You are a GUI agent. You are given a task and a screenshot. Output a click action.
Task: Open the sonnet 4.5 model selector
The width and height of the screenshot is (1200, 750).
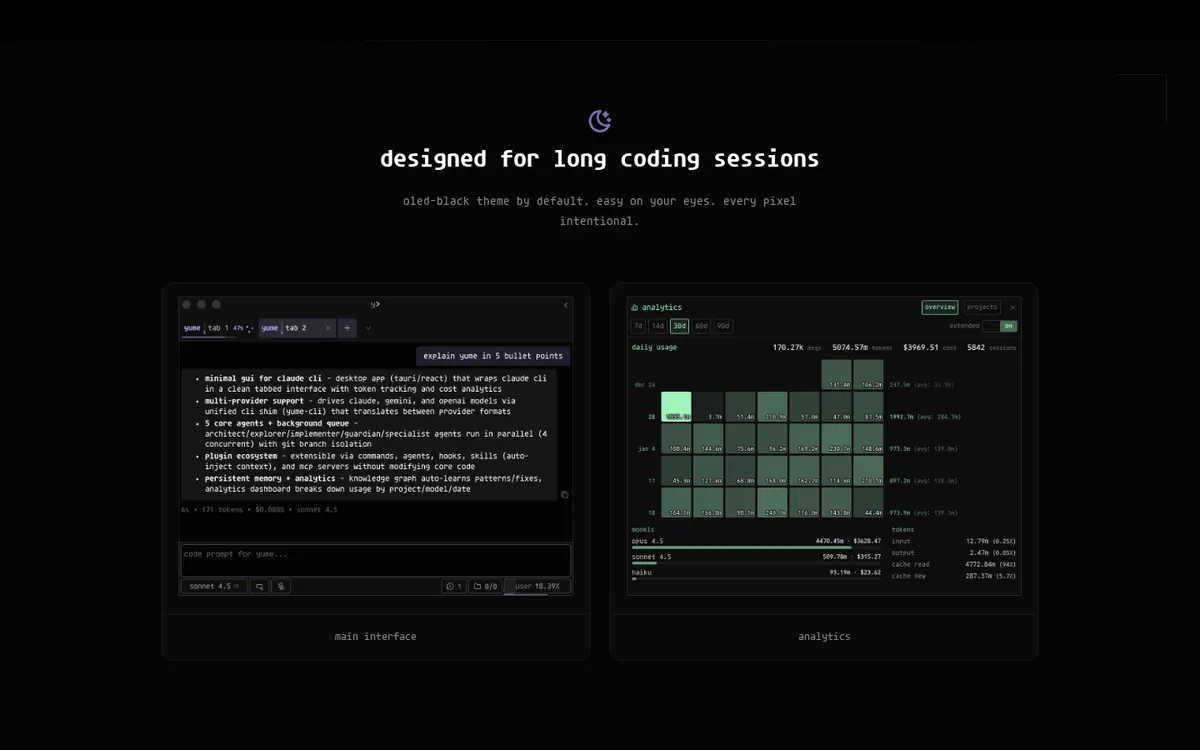click(215, 586)
